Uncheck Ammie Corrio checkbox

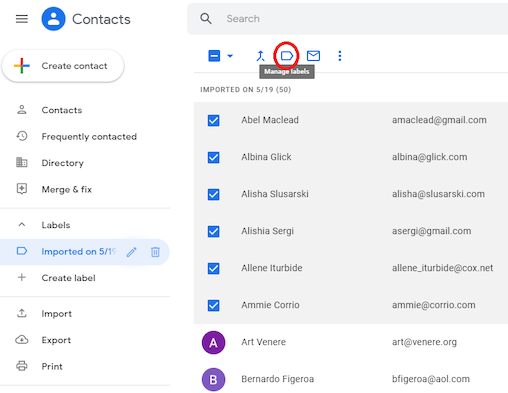[x=213, y=305]
